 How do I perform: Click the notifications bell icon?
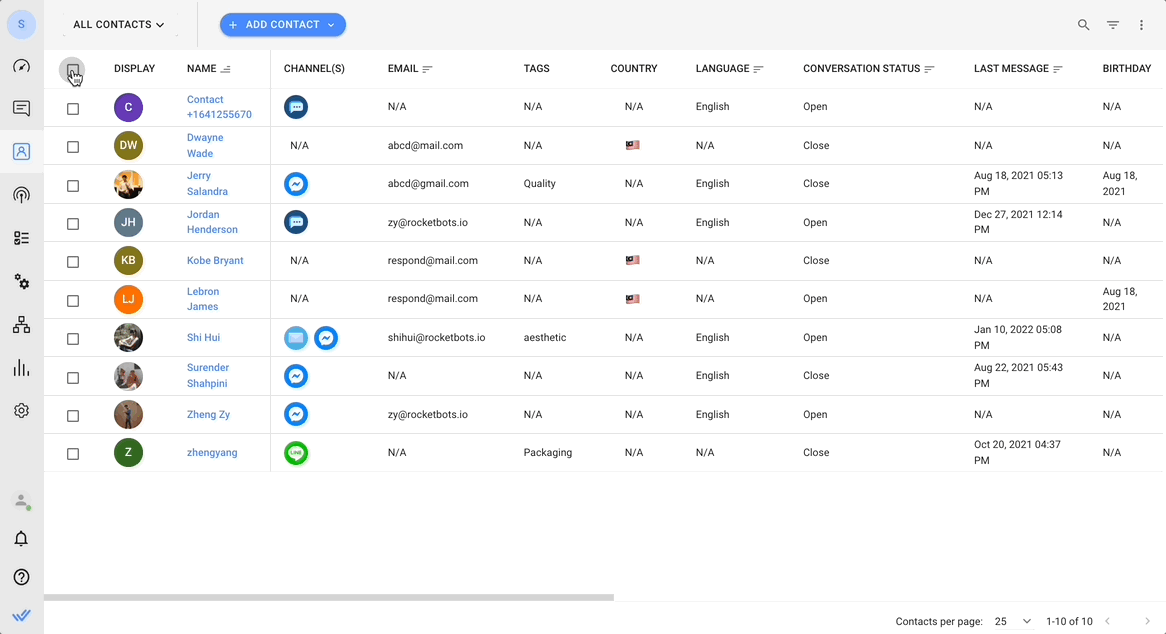tap(22, 538)
